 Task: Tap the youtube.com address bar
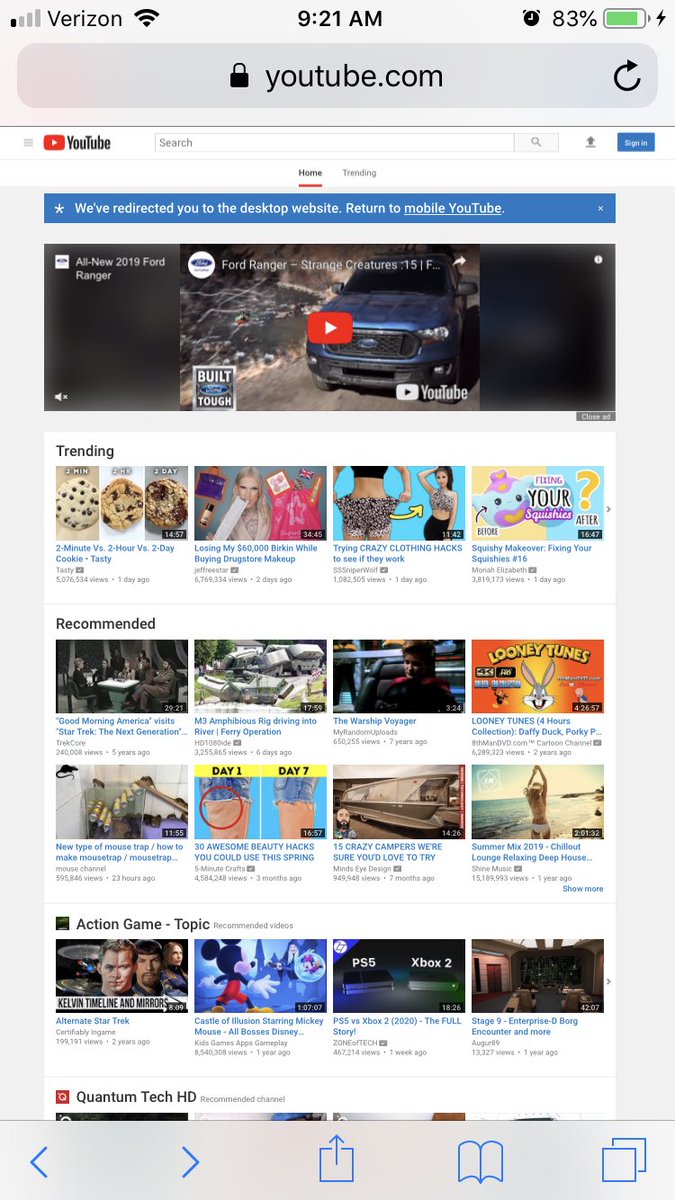pyautogui.click(x=337, y=76)
